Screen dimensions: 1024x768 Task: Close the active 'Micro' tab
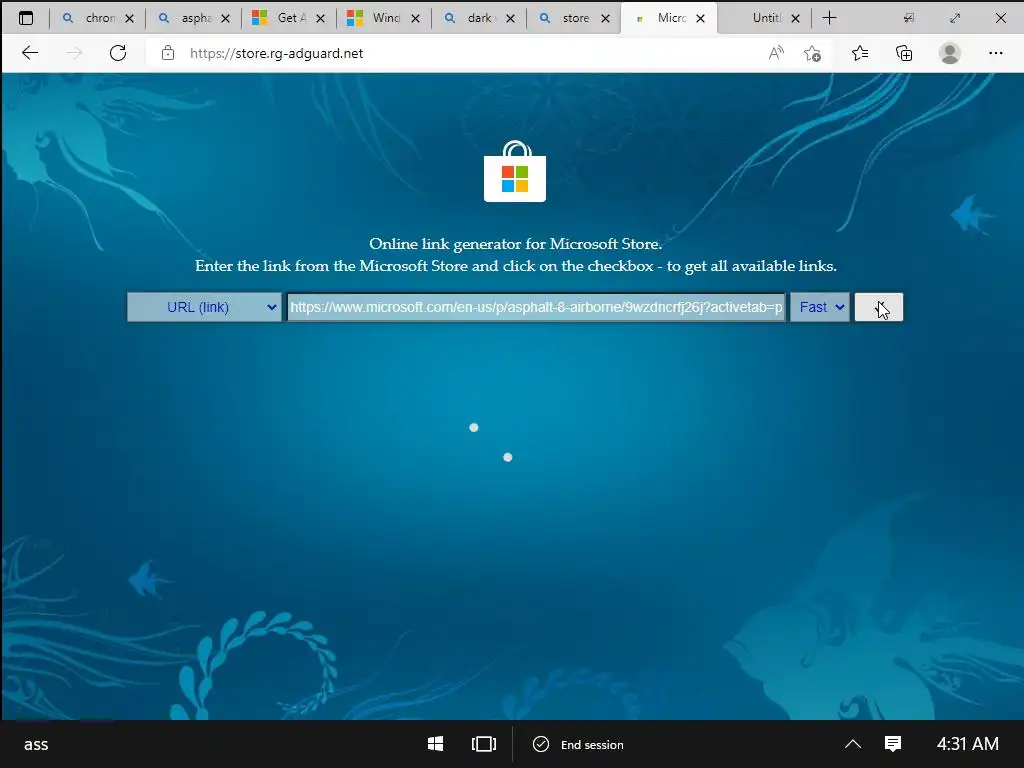[x=701, y=18]
